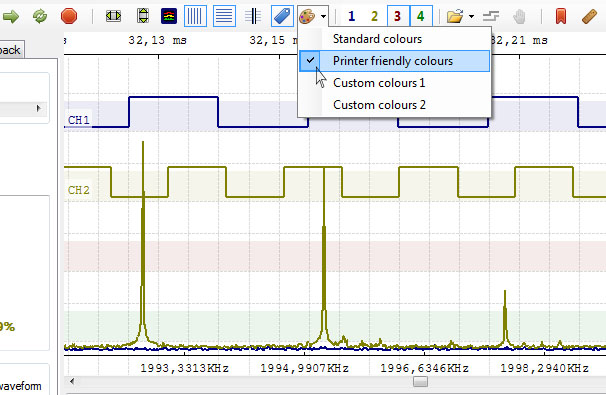The width and height of the screenshot is (606, 395).
Task: Toggle channel 4 display button
Action: click(x=421, y=16)
